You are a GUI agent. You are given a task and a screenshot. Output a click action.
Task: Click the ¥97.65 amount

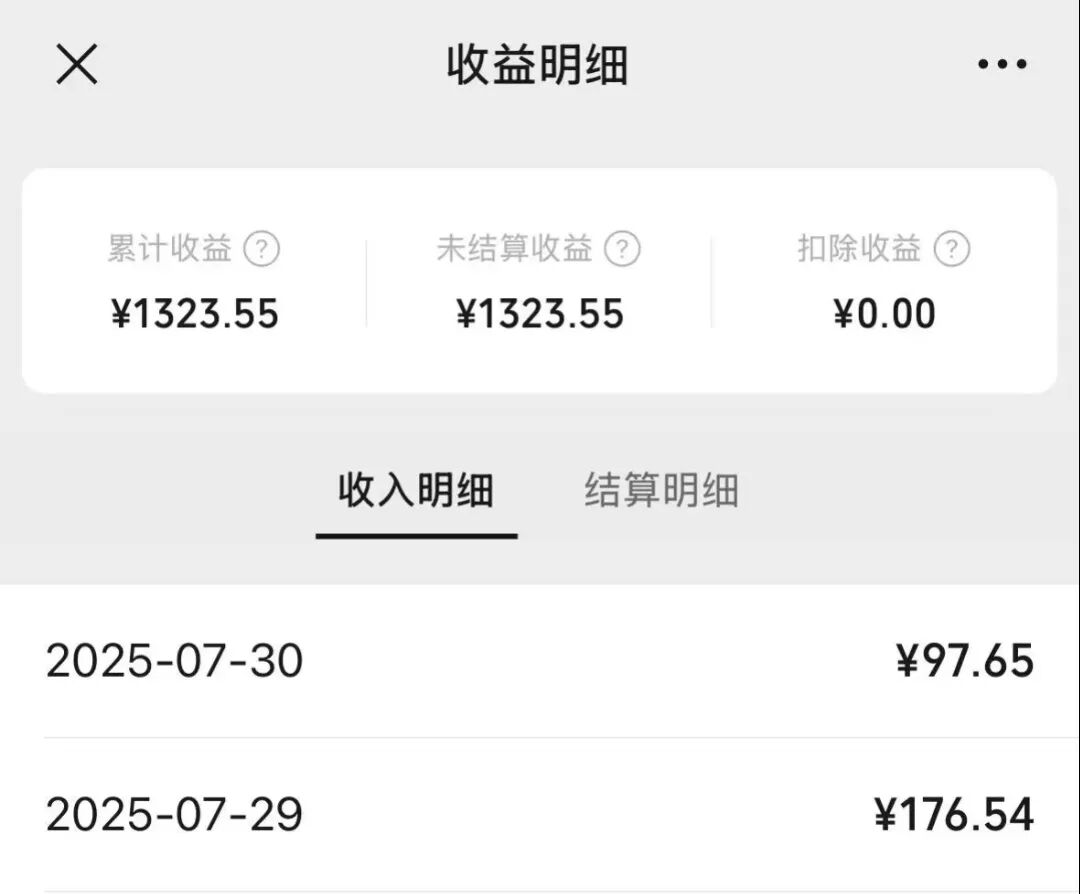[964, 660]
